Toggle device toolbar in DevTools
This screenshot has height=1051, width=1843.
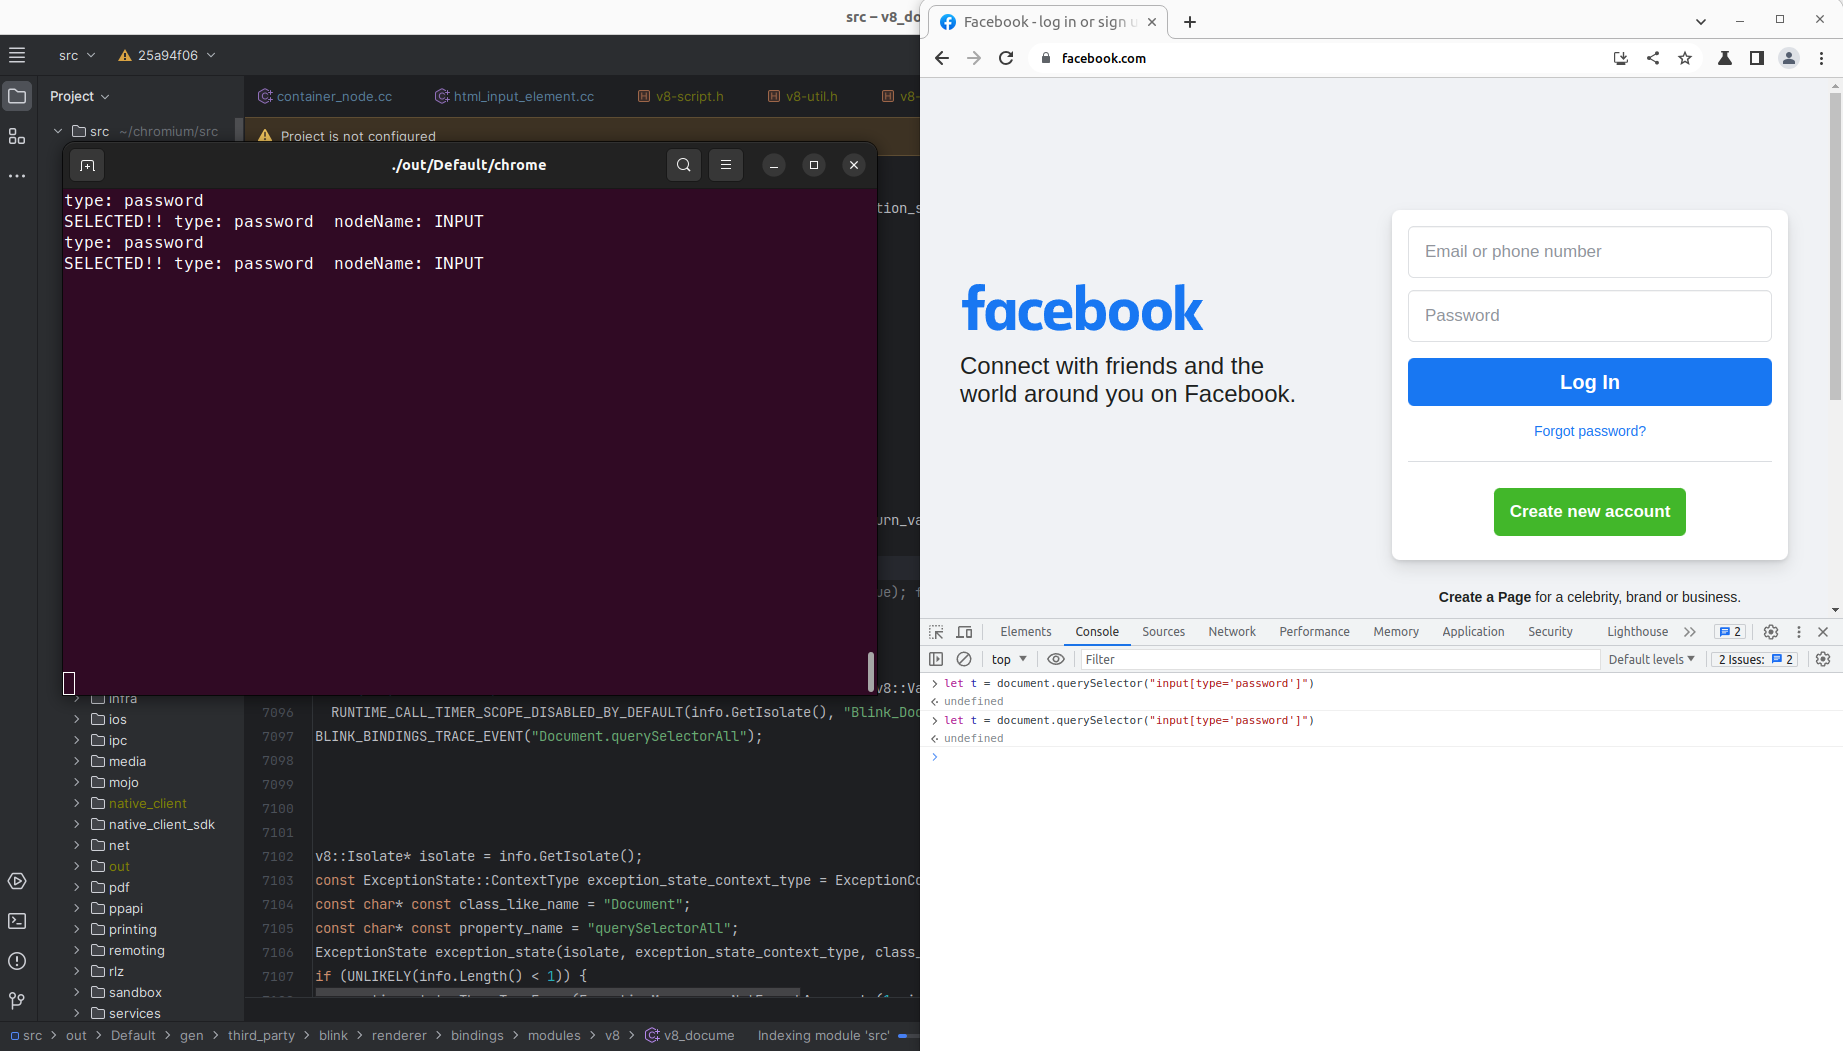[964, 632]
